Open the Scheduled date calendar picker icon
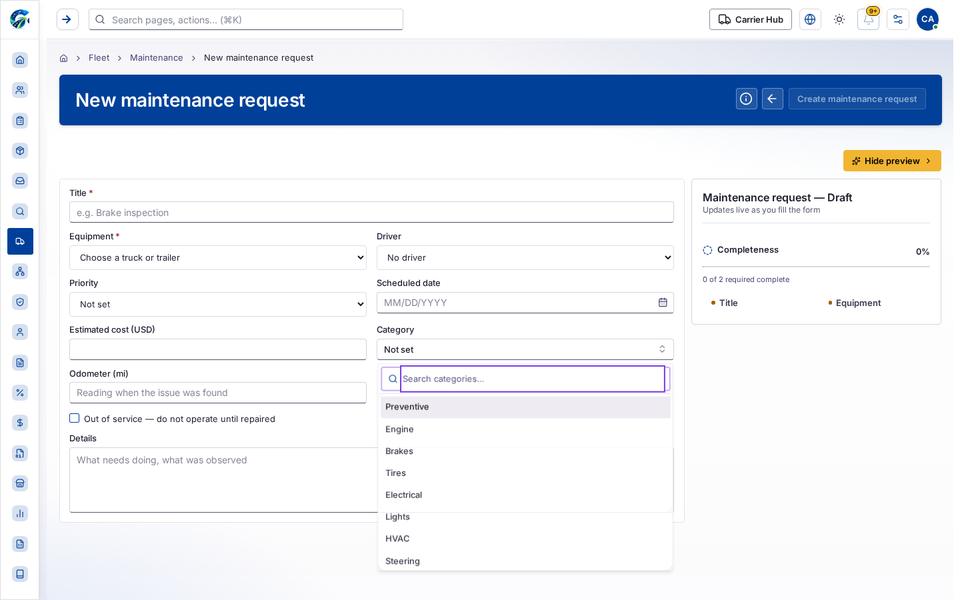 (662, 302)
